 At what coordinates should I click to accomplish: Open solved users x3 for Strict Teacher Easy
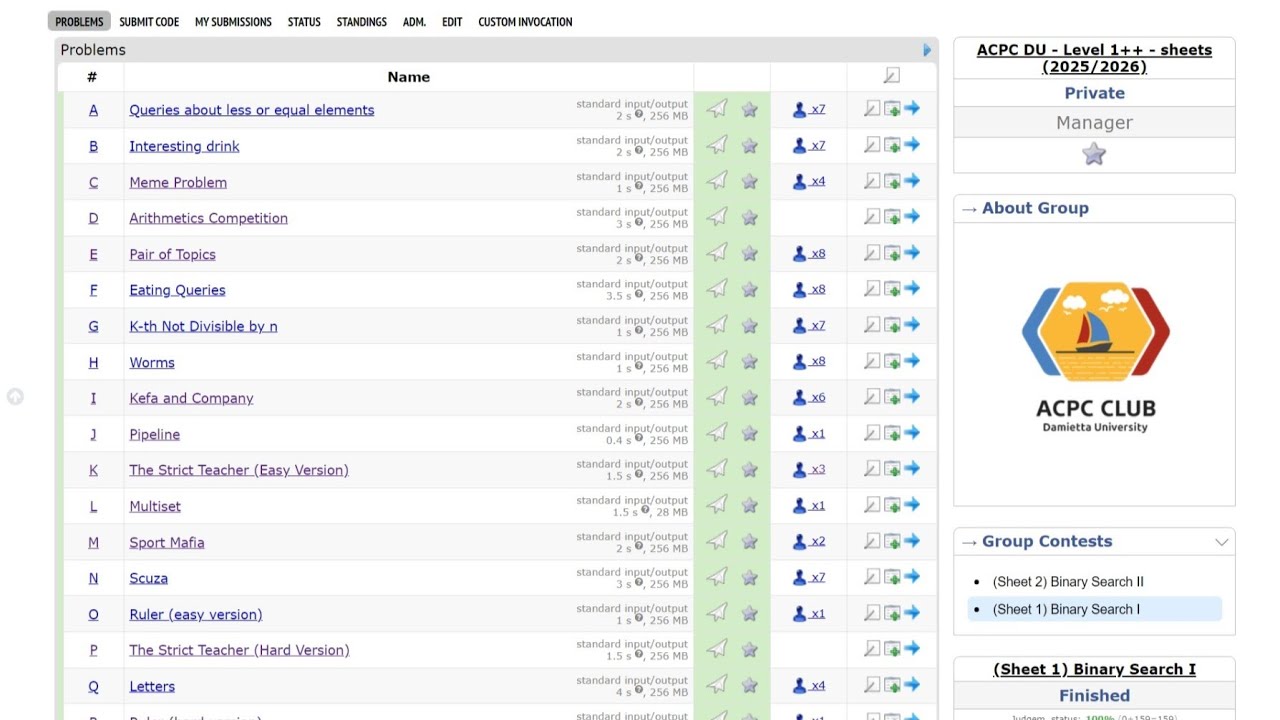(809, 469)
